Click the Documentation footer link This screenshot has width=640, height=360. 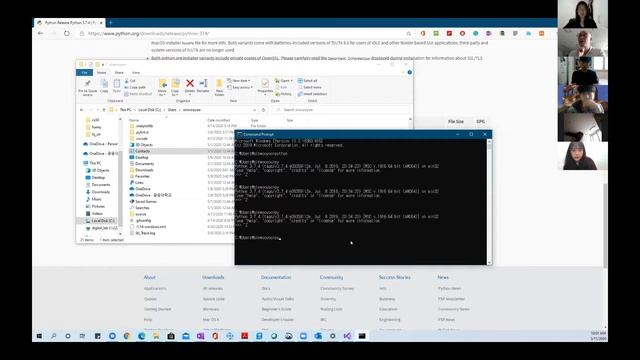tap(276, 277)
